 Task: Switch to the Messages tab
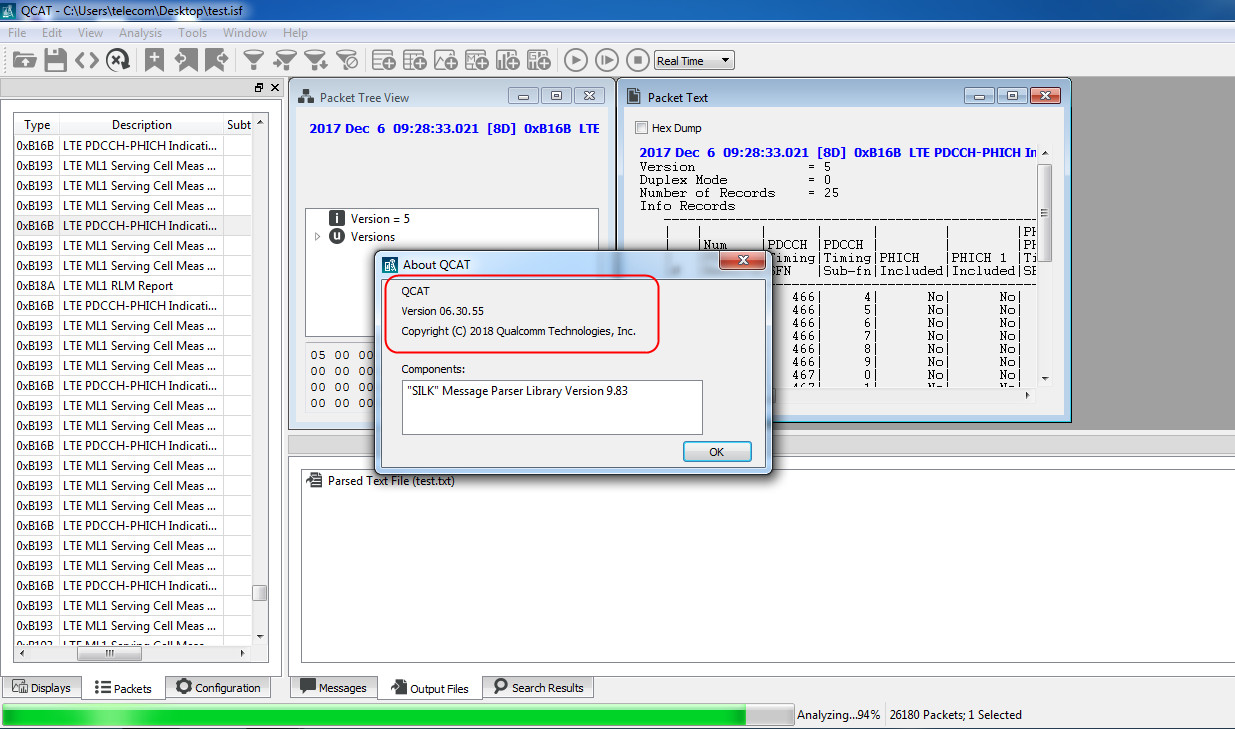click(x=334, y=688)
